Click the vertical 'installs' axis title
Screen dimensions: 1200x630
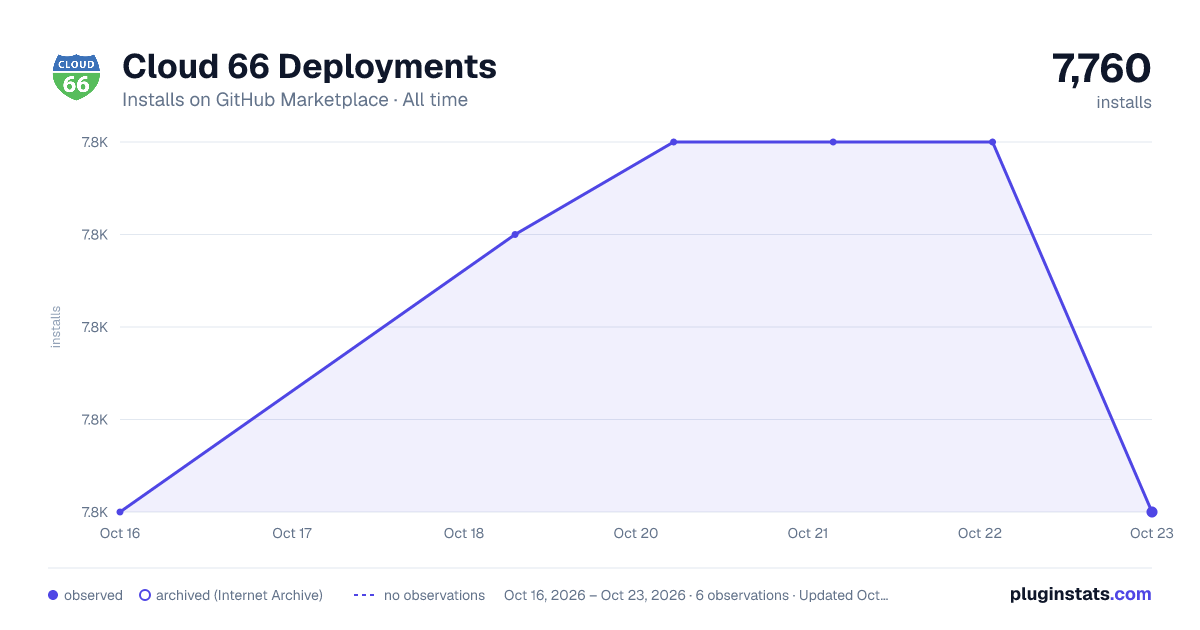[x=56, y=327]
